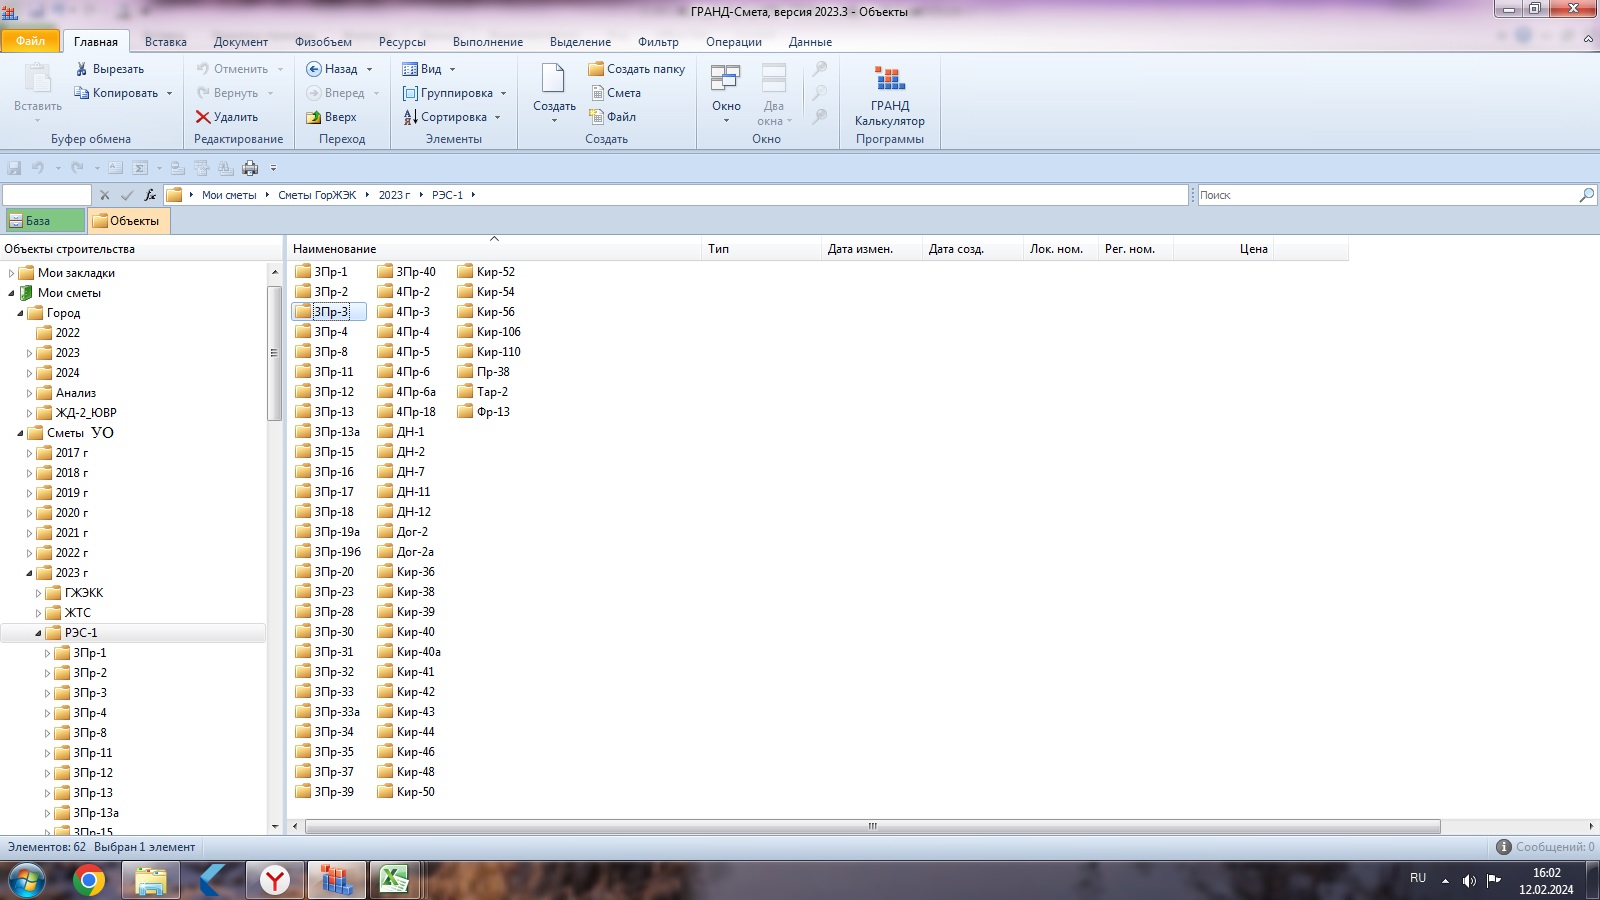
Task: Click 2023 г in the breadcrumb path
Action: click(x=394, y=195)
